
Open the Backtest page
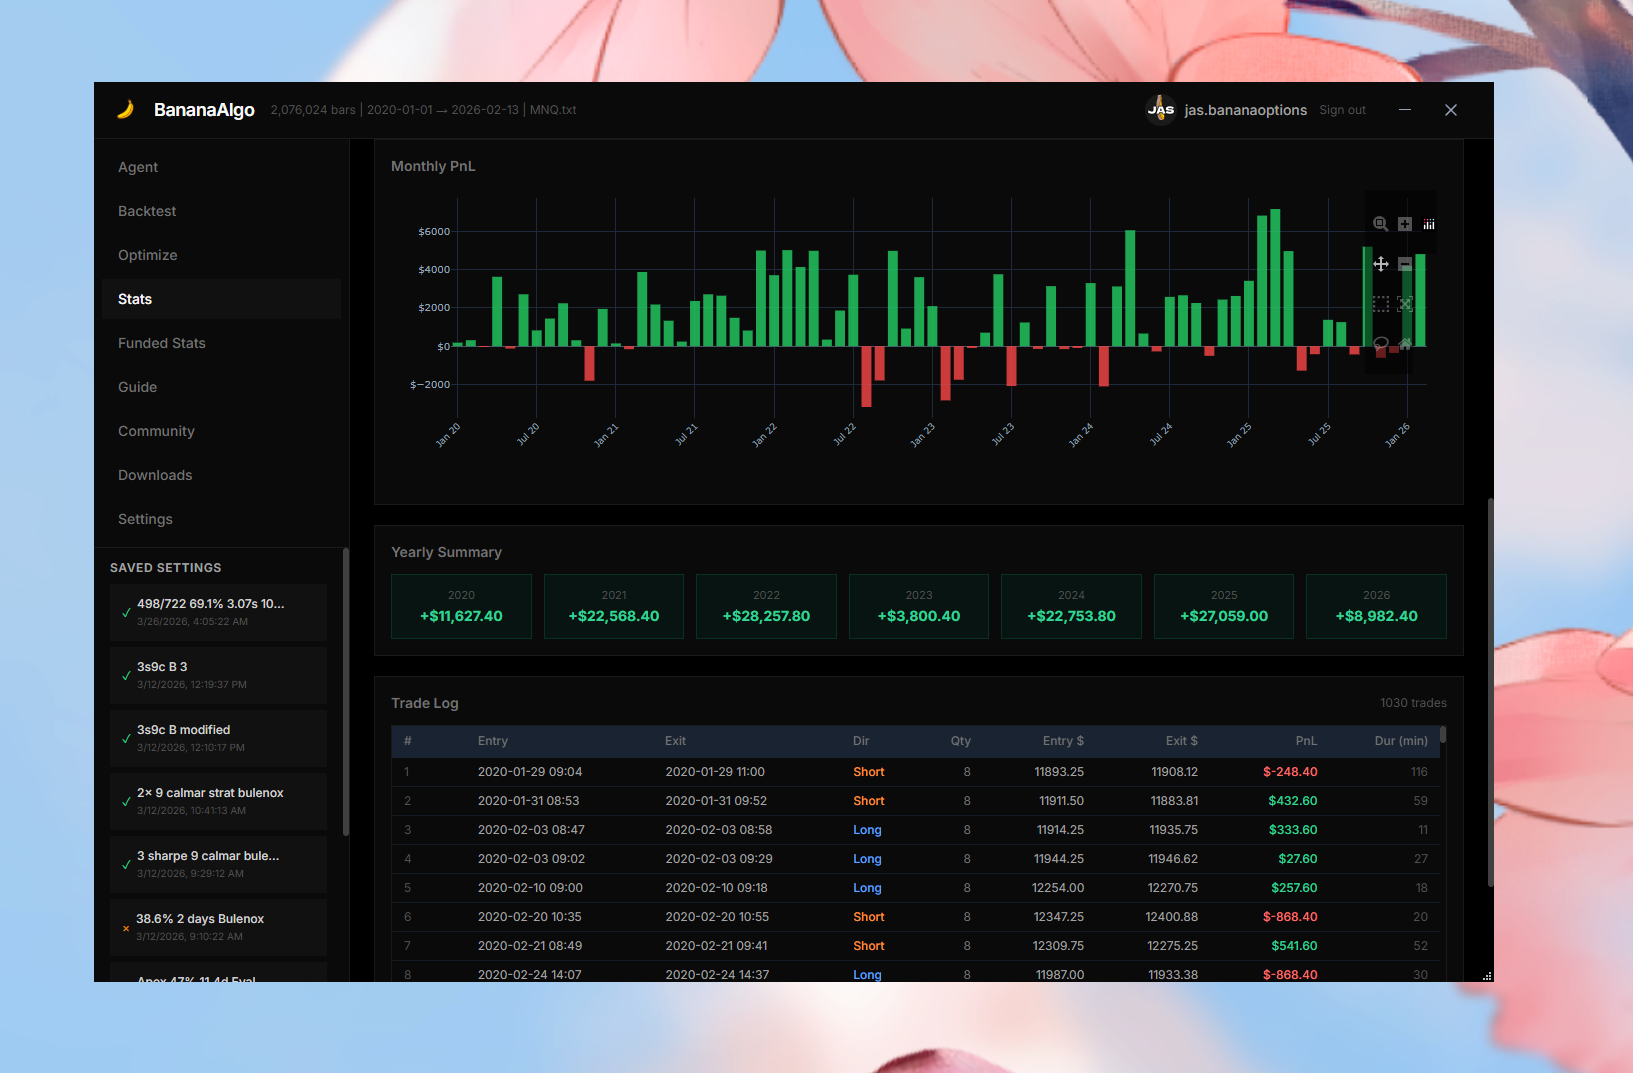click(x=147, y=211)
